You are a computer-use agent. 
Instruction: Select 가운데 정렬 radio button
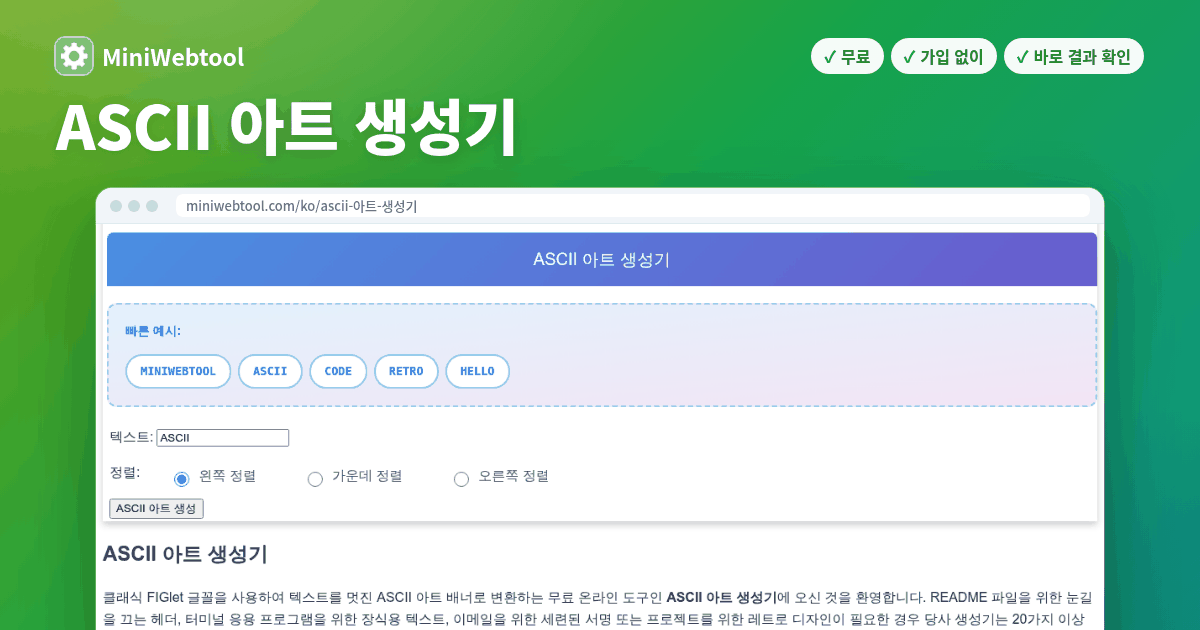315,479
